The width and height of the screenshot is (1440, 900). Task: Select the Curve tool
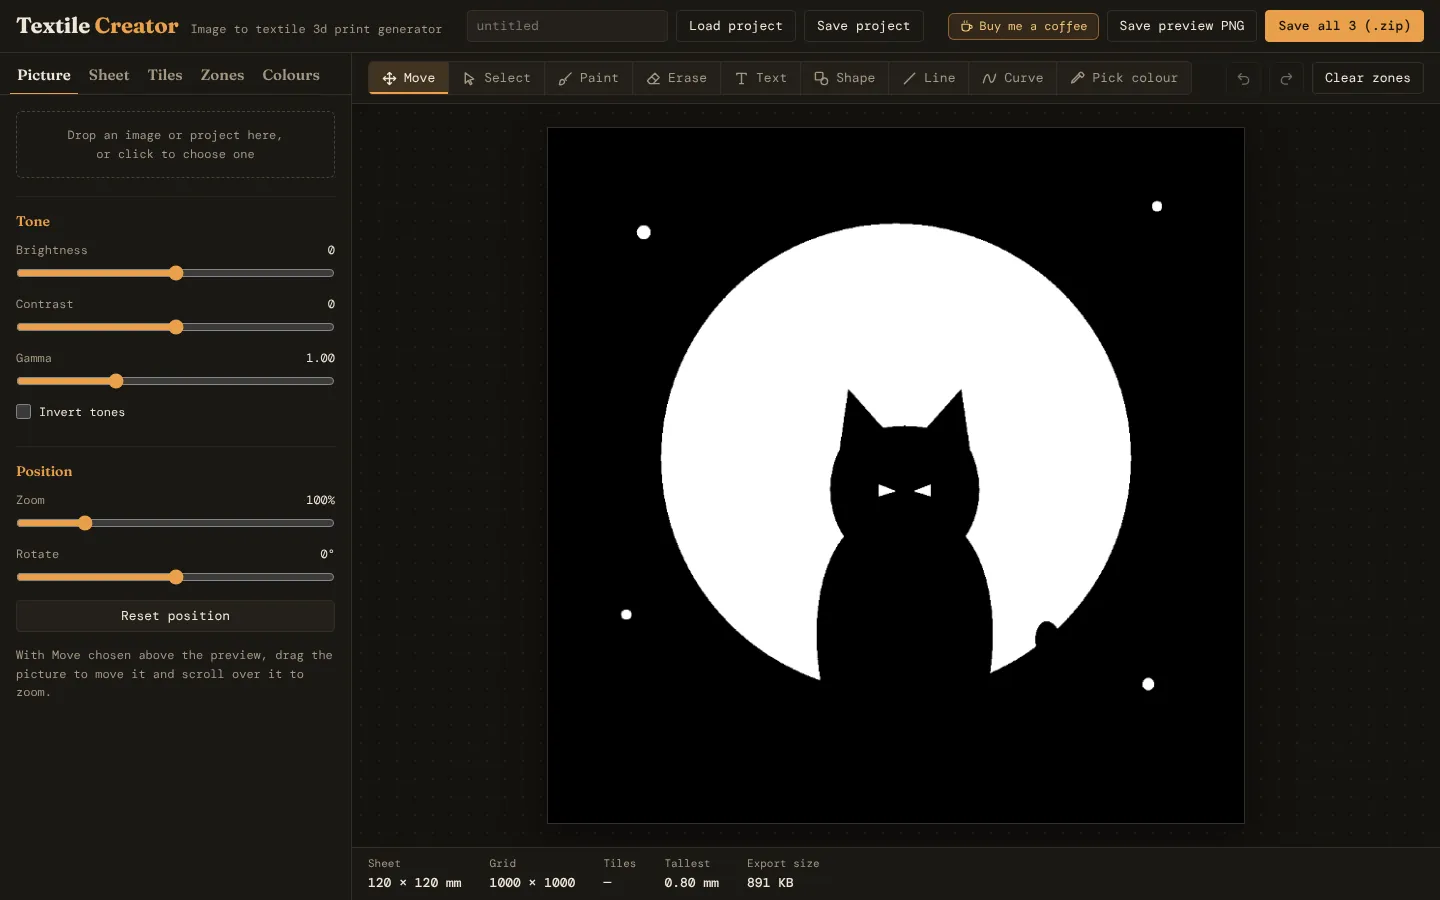pos(1013,78)
